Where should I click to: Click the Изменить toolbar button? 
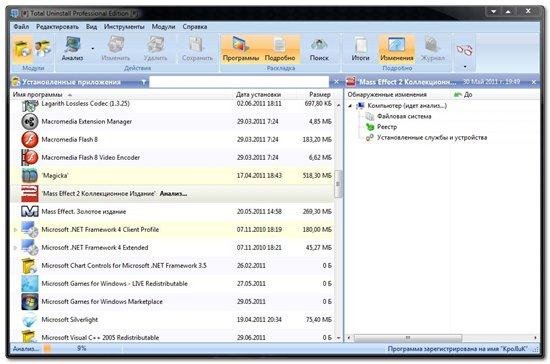coord(116,49)
